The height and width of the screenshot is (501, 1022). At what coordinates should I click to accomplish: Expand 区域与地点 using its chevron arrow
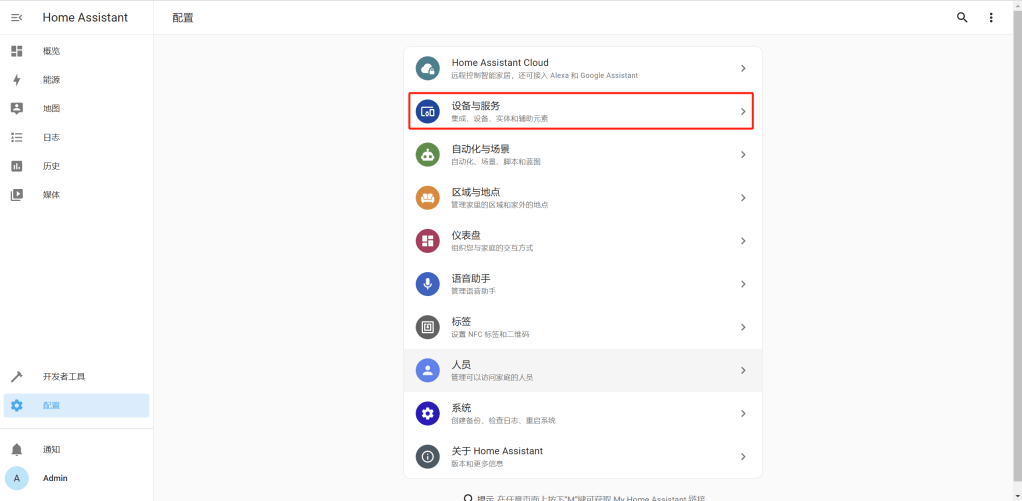click(742, 198)
